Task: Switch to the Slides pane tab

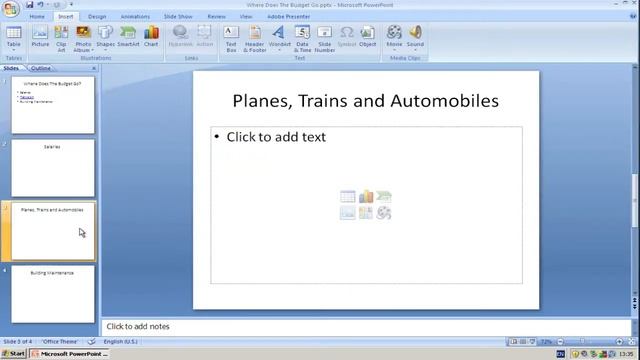Action: coord(11,68)
